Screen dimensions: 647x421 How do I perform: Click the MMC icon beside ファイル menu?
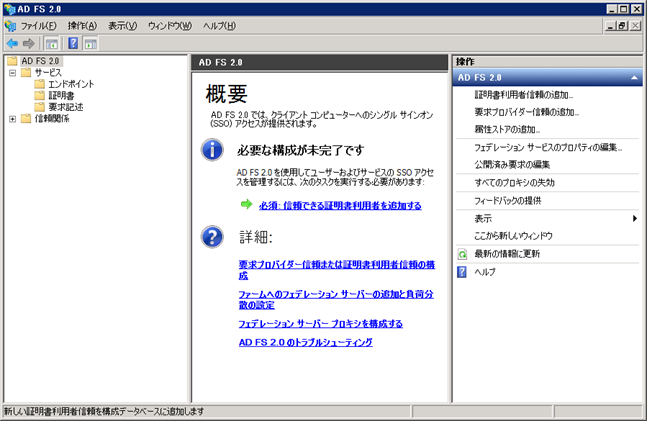tap(10, 26)
